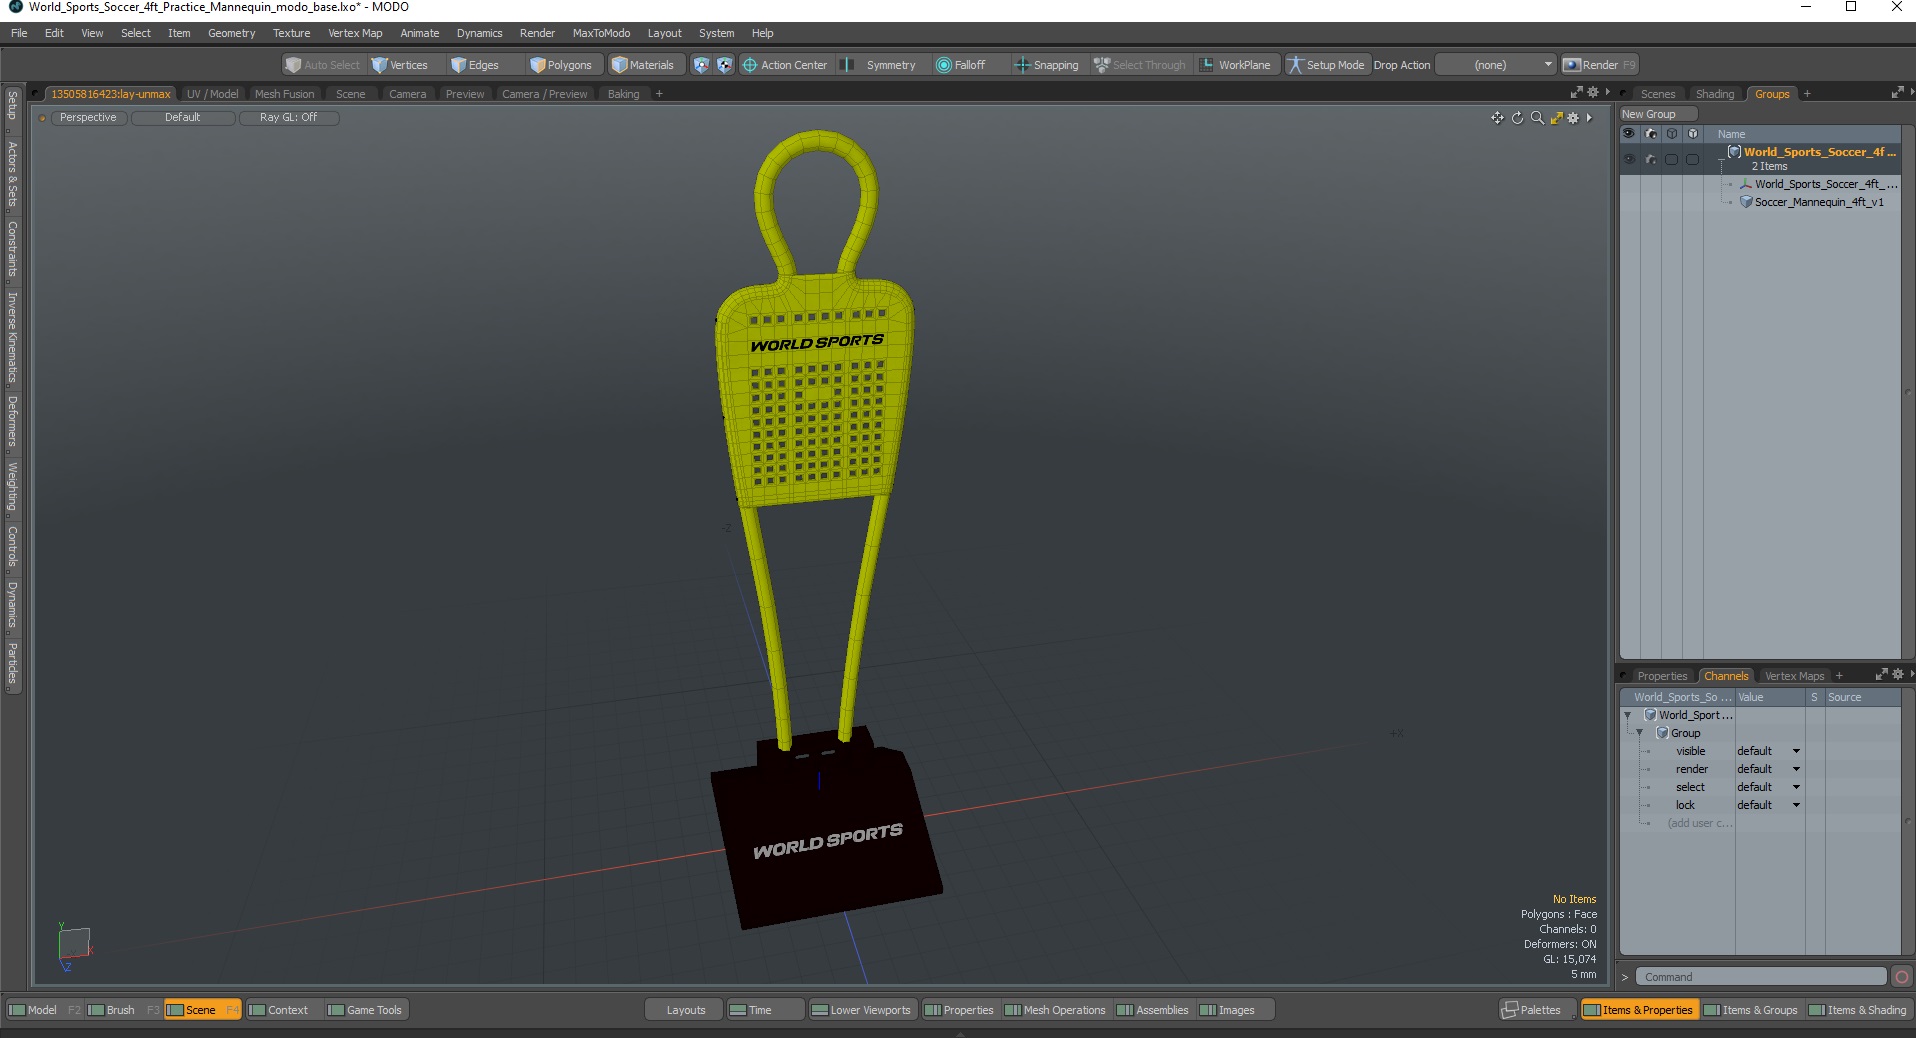Toggle render camera for World_Sports_Soccer group

pos(1651,159)
